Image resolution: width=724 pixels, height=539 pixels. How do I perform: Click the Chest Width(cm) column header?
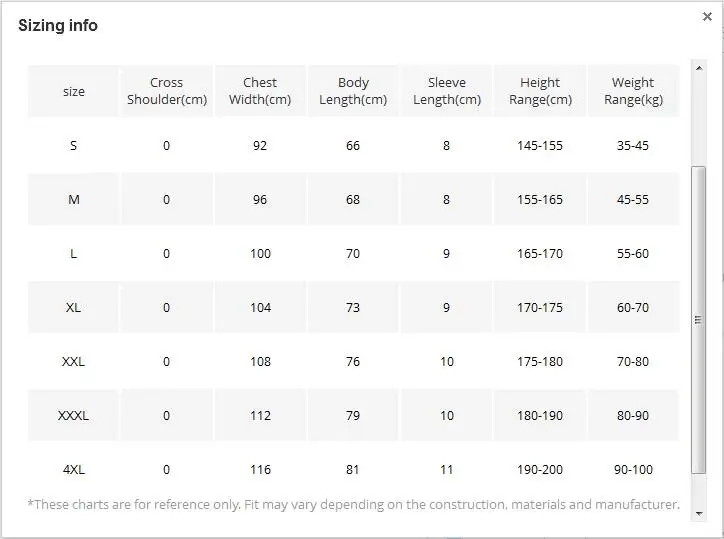pyautogui.click(x=260, y=91)
